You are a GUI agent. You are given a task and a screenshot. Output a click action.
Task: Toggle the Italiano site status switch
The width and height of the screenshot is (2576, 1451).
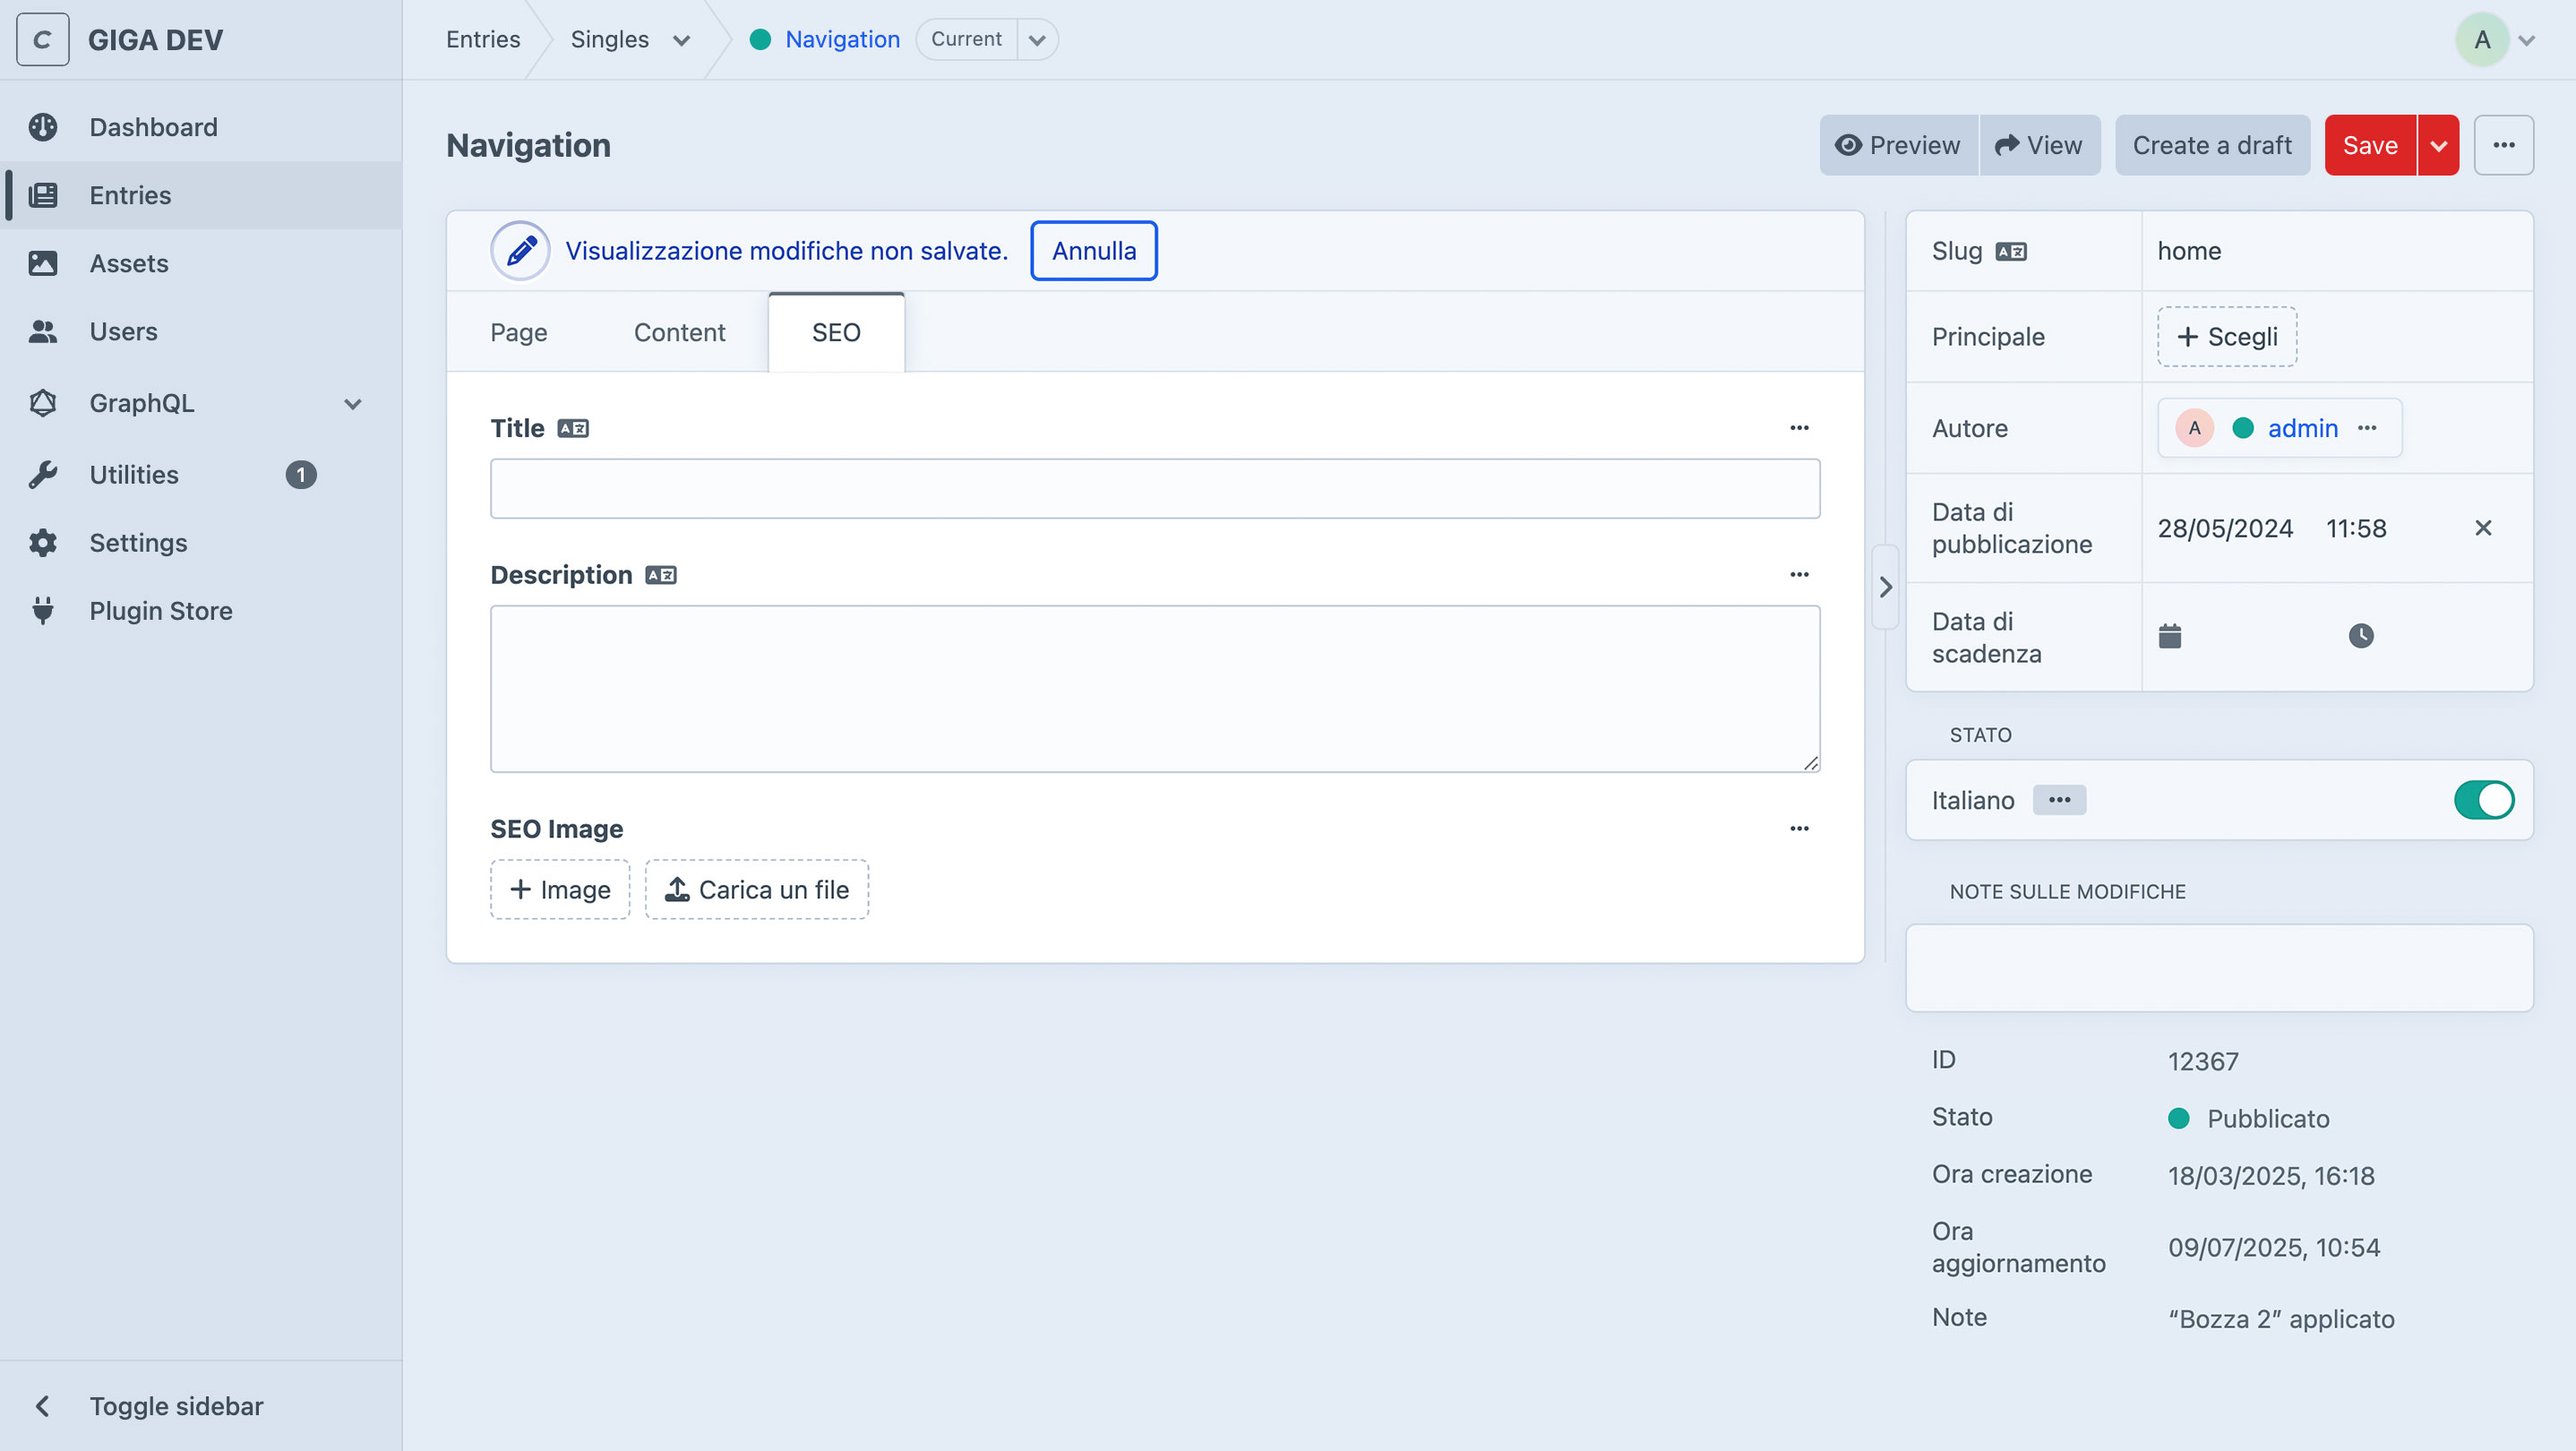pyautogui.click(x=2482, y=800)
